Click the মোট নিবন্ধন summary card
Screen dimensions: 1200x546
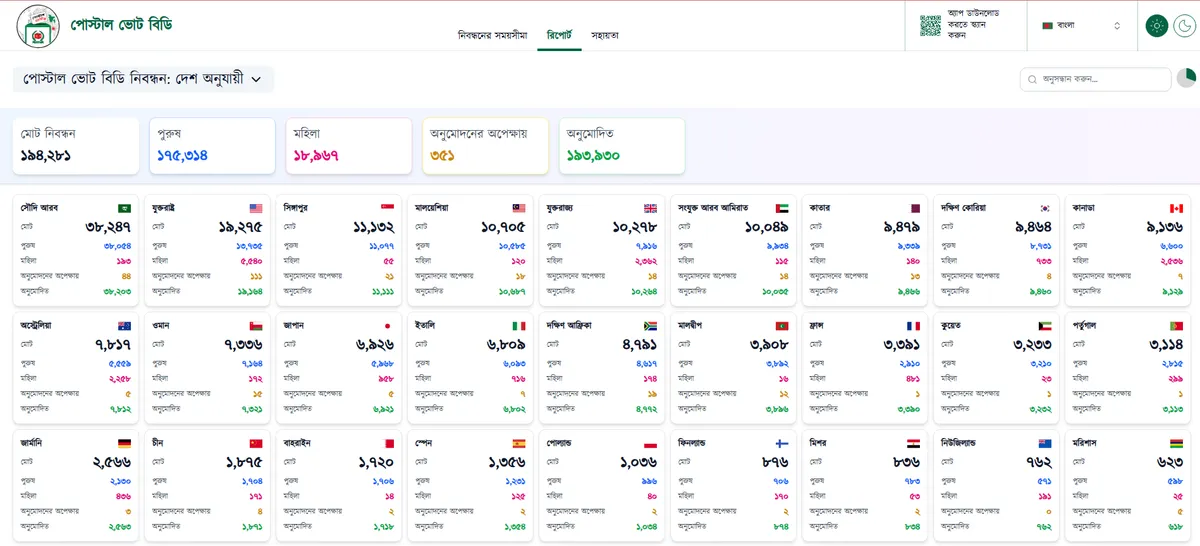click(76, 146)
